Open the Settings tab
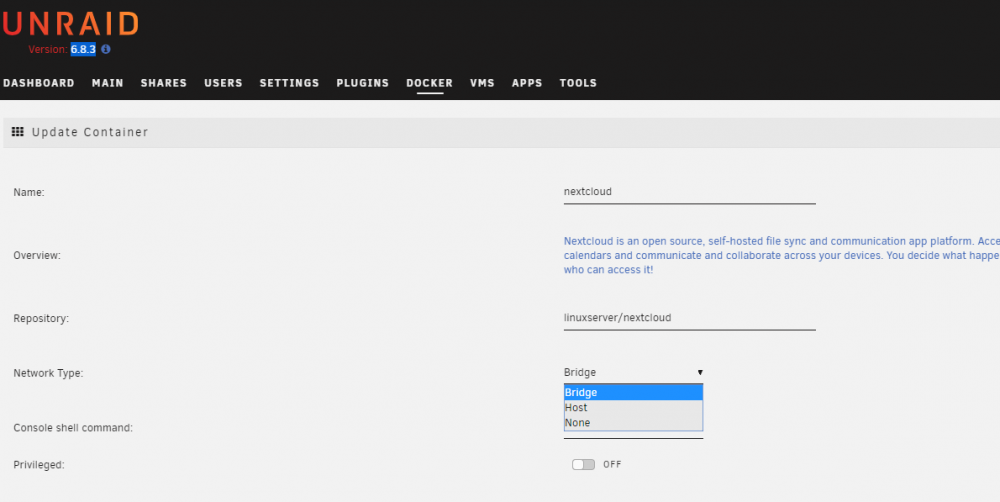The image size is (1000, 502). (x=290, y=83)
